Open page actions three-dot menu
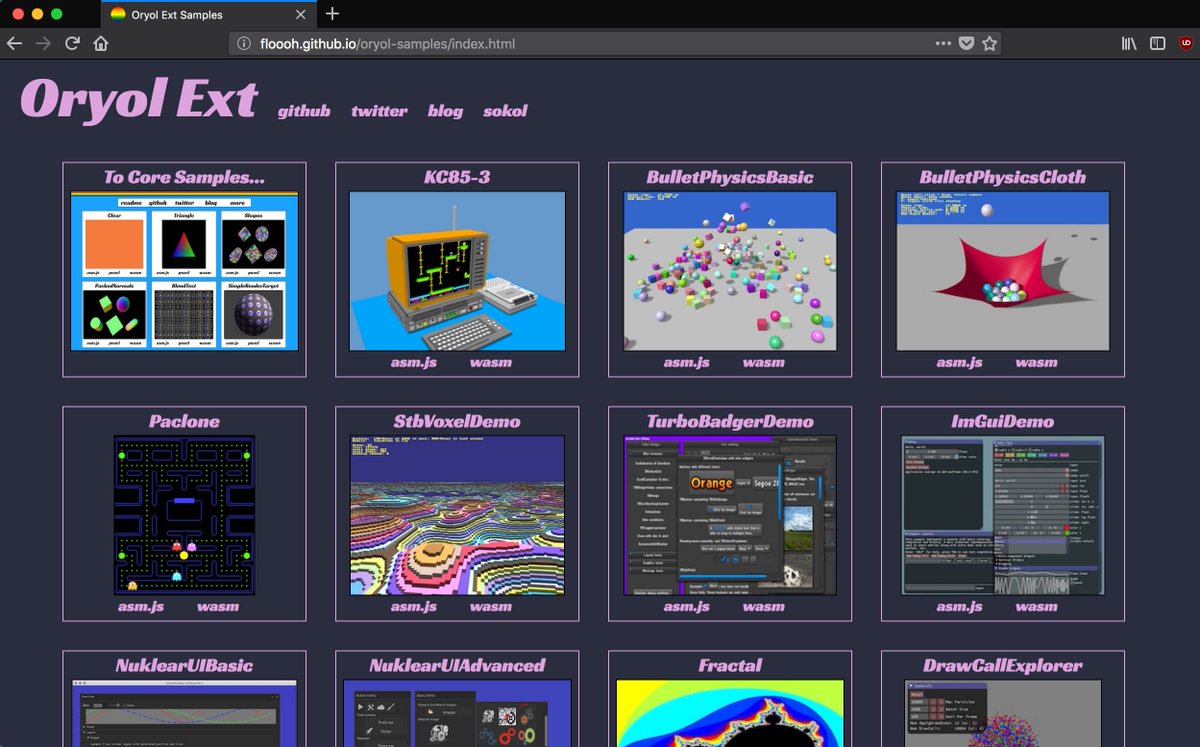Screen dimensions: 1200x747 coord(943,44)
